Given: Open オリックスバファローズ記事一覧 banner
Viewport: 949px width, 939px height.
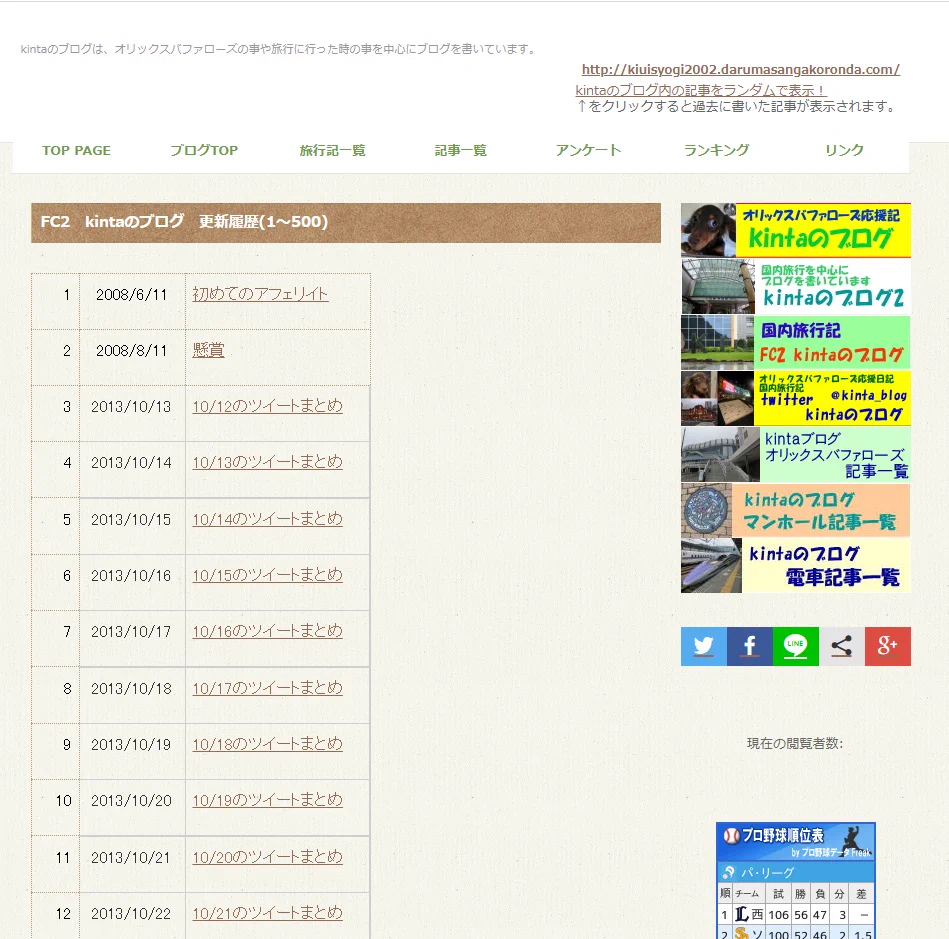Looking at the screenshot, I should click(795, 454).
